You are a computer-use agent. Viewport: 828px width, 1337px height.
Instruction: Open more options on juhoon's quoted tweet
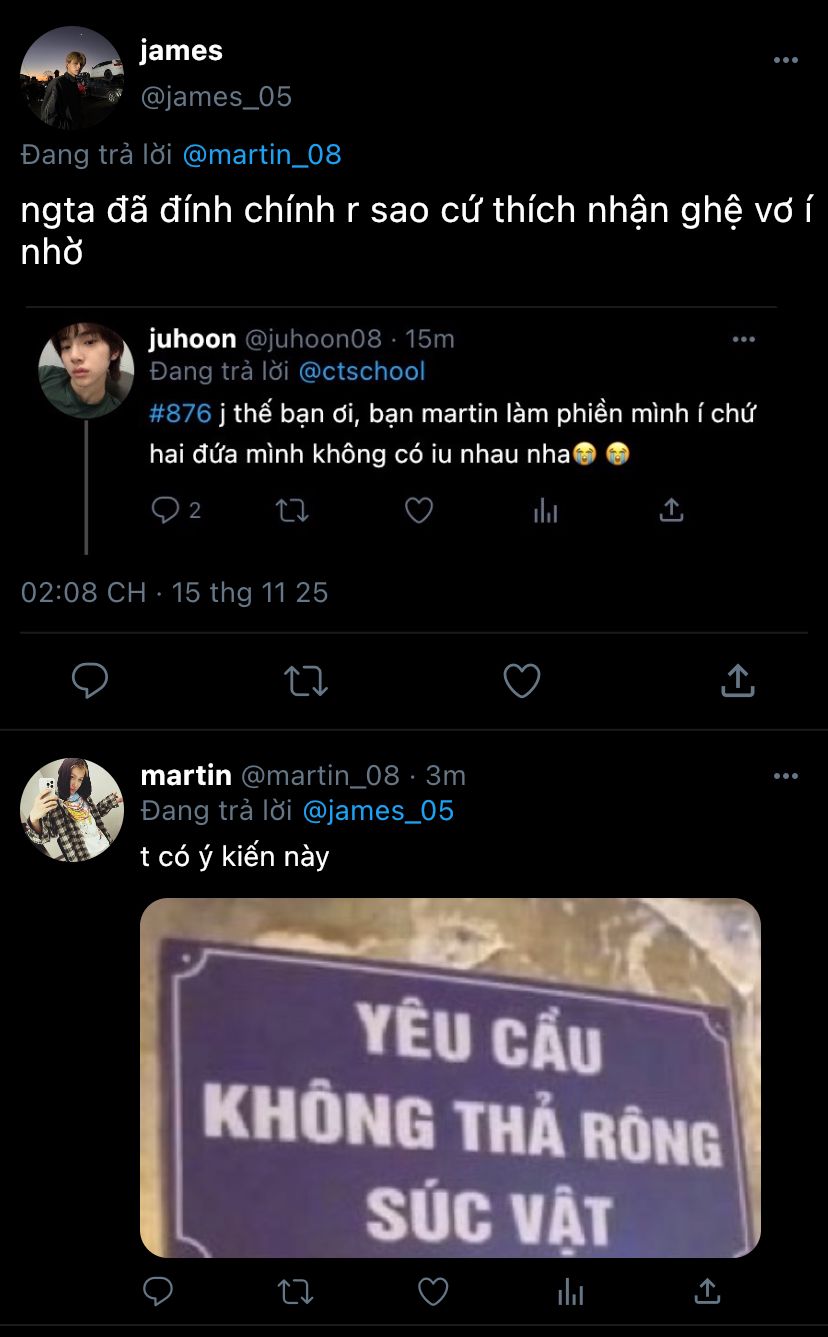click(744, 340)
